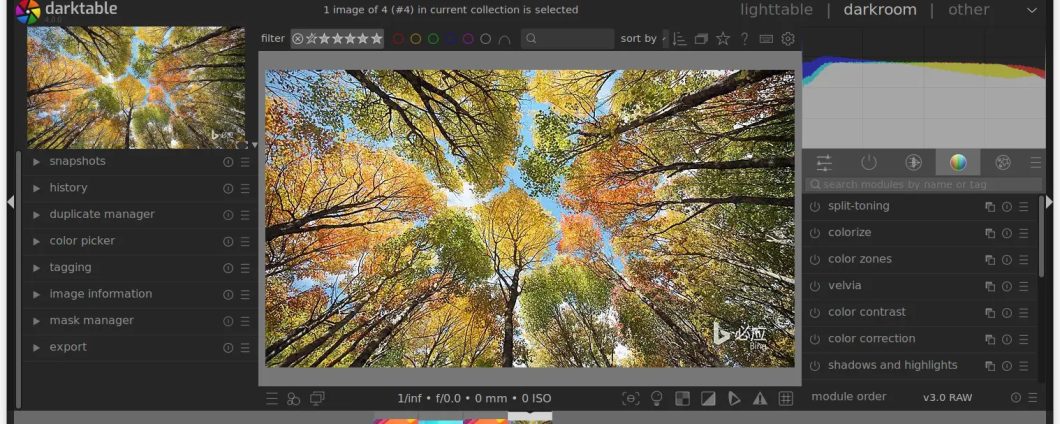This screenshot has height=424, width=1060.
Task: Toggle the raw overexposed indicator
Action: click(x=682, y=398)
